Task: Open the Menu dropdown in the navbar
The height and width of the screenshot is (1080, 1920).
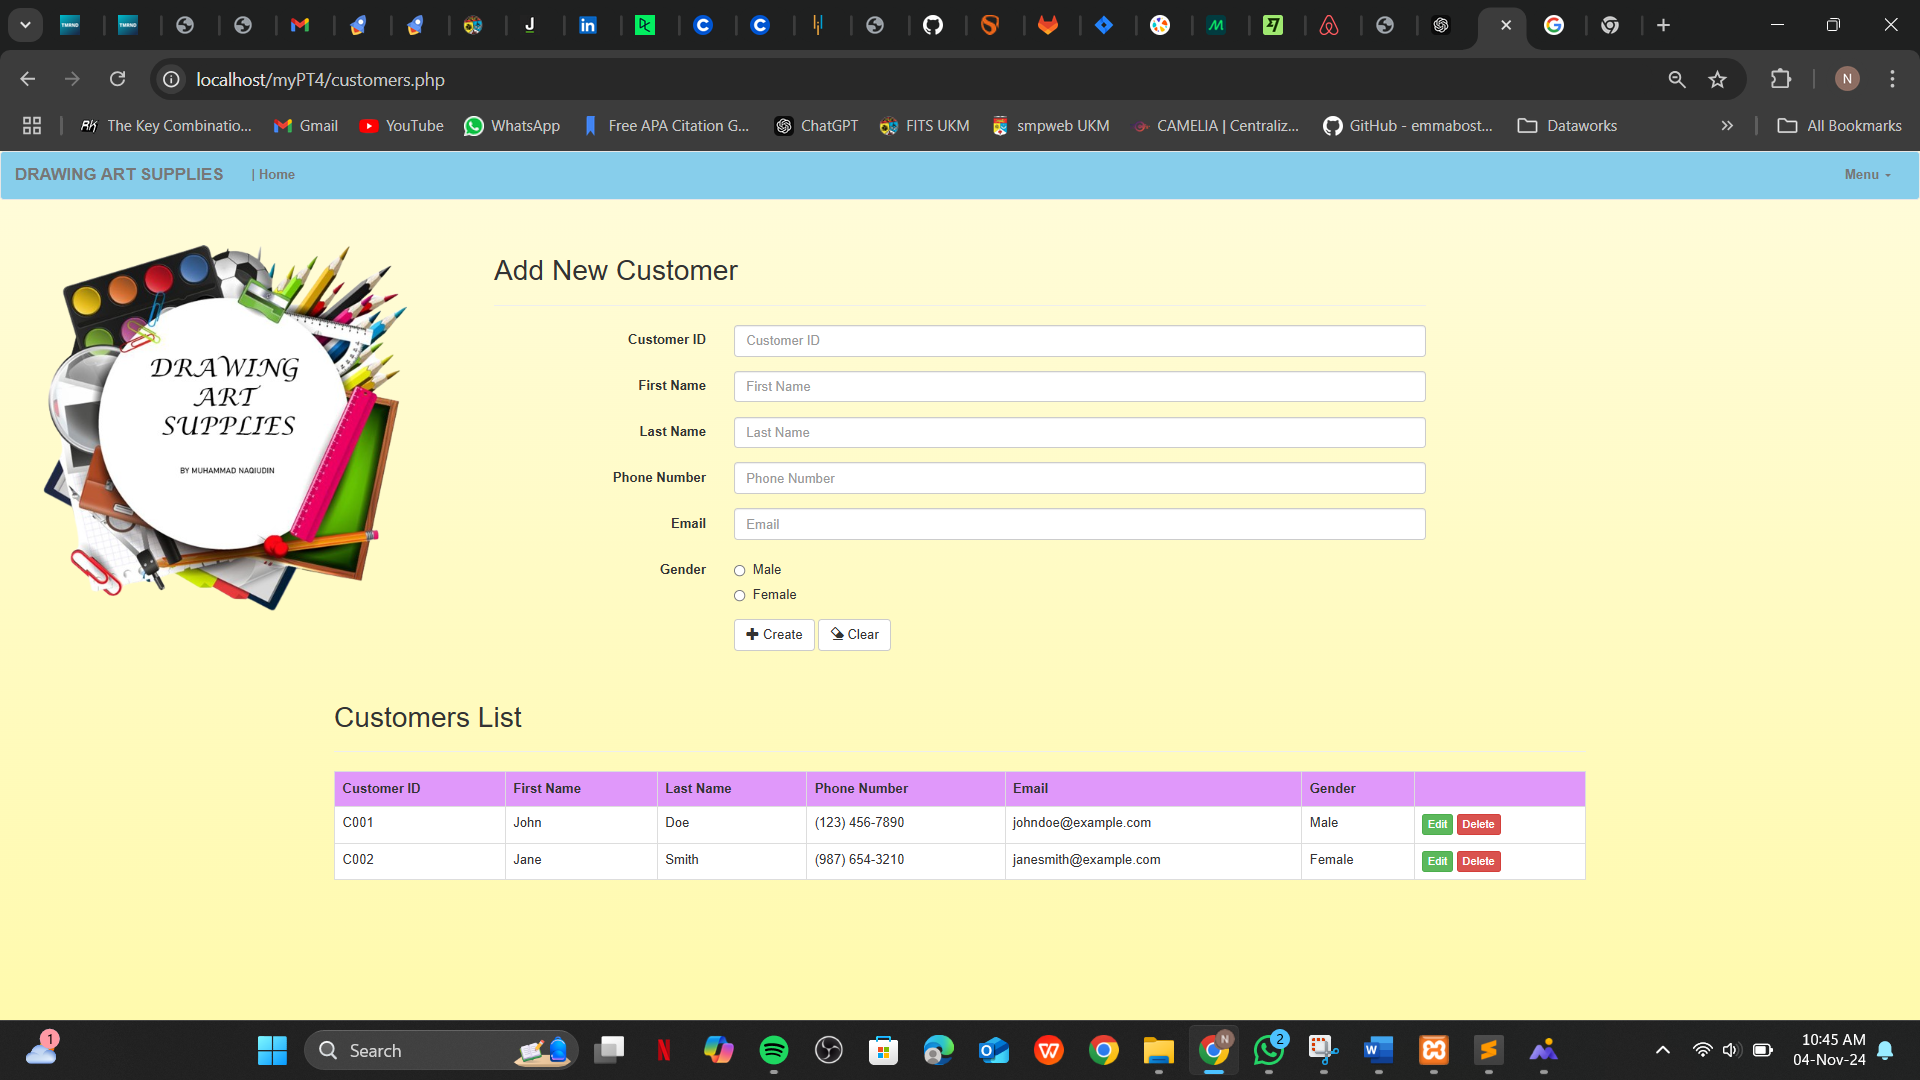Action: (x=1866, y=174)
